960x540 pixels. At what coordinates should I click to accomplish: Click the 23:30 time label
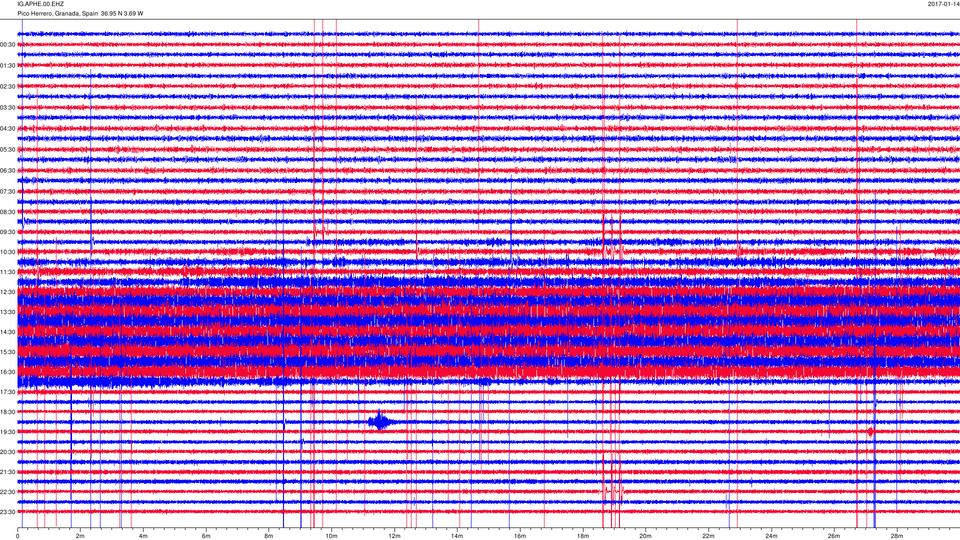tap(8, 512)
